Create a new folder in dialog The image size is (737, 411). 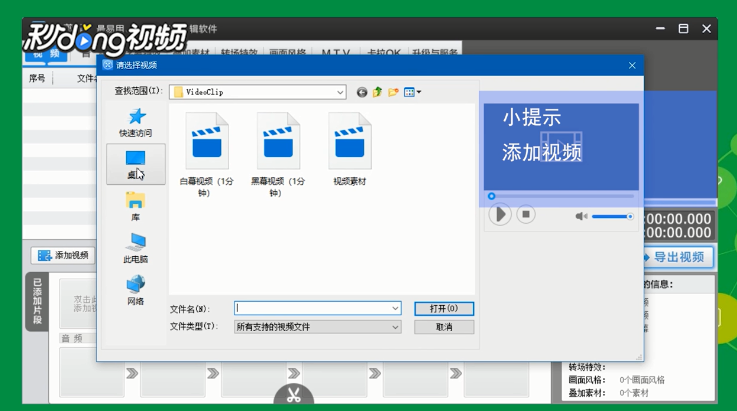pos(393,92)
